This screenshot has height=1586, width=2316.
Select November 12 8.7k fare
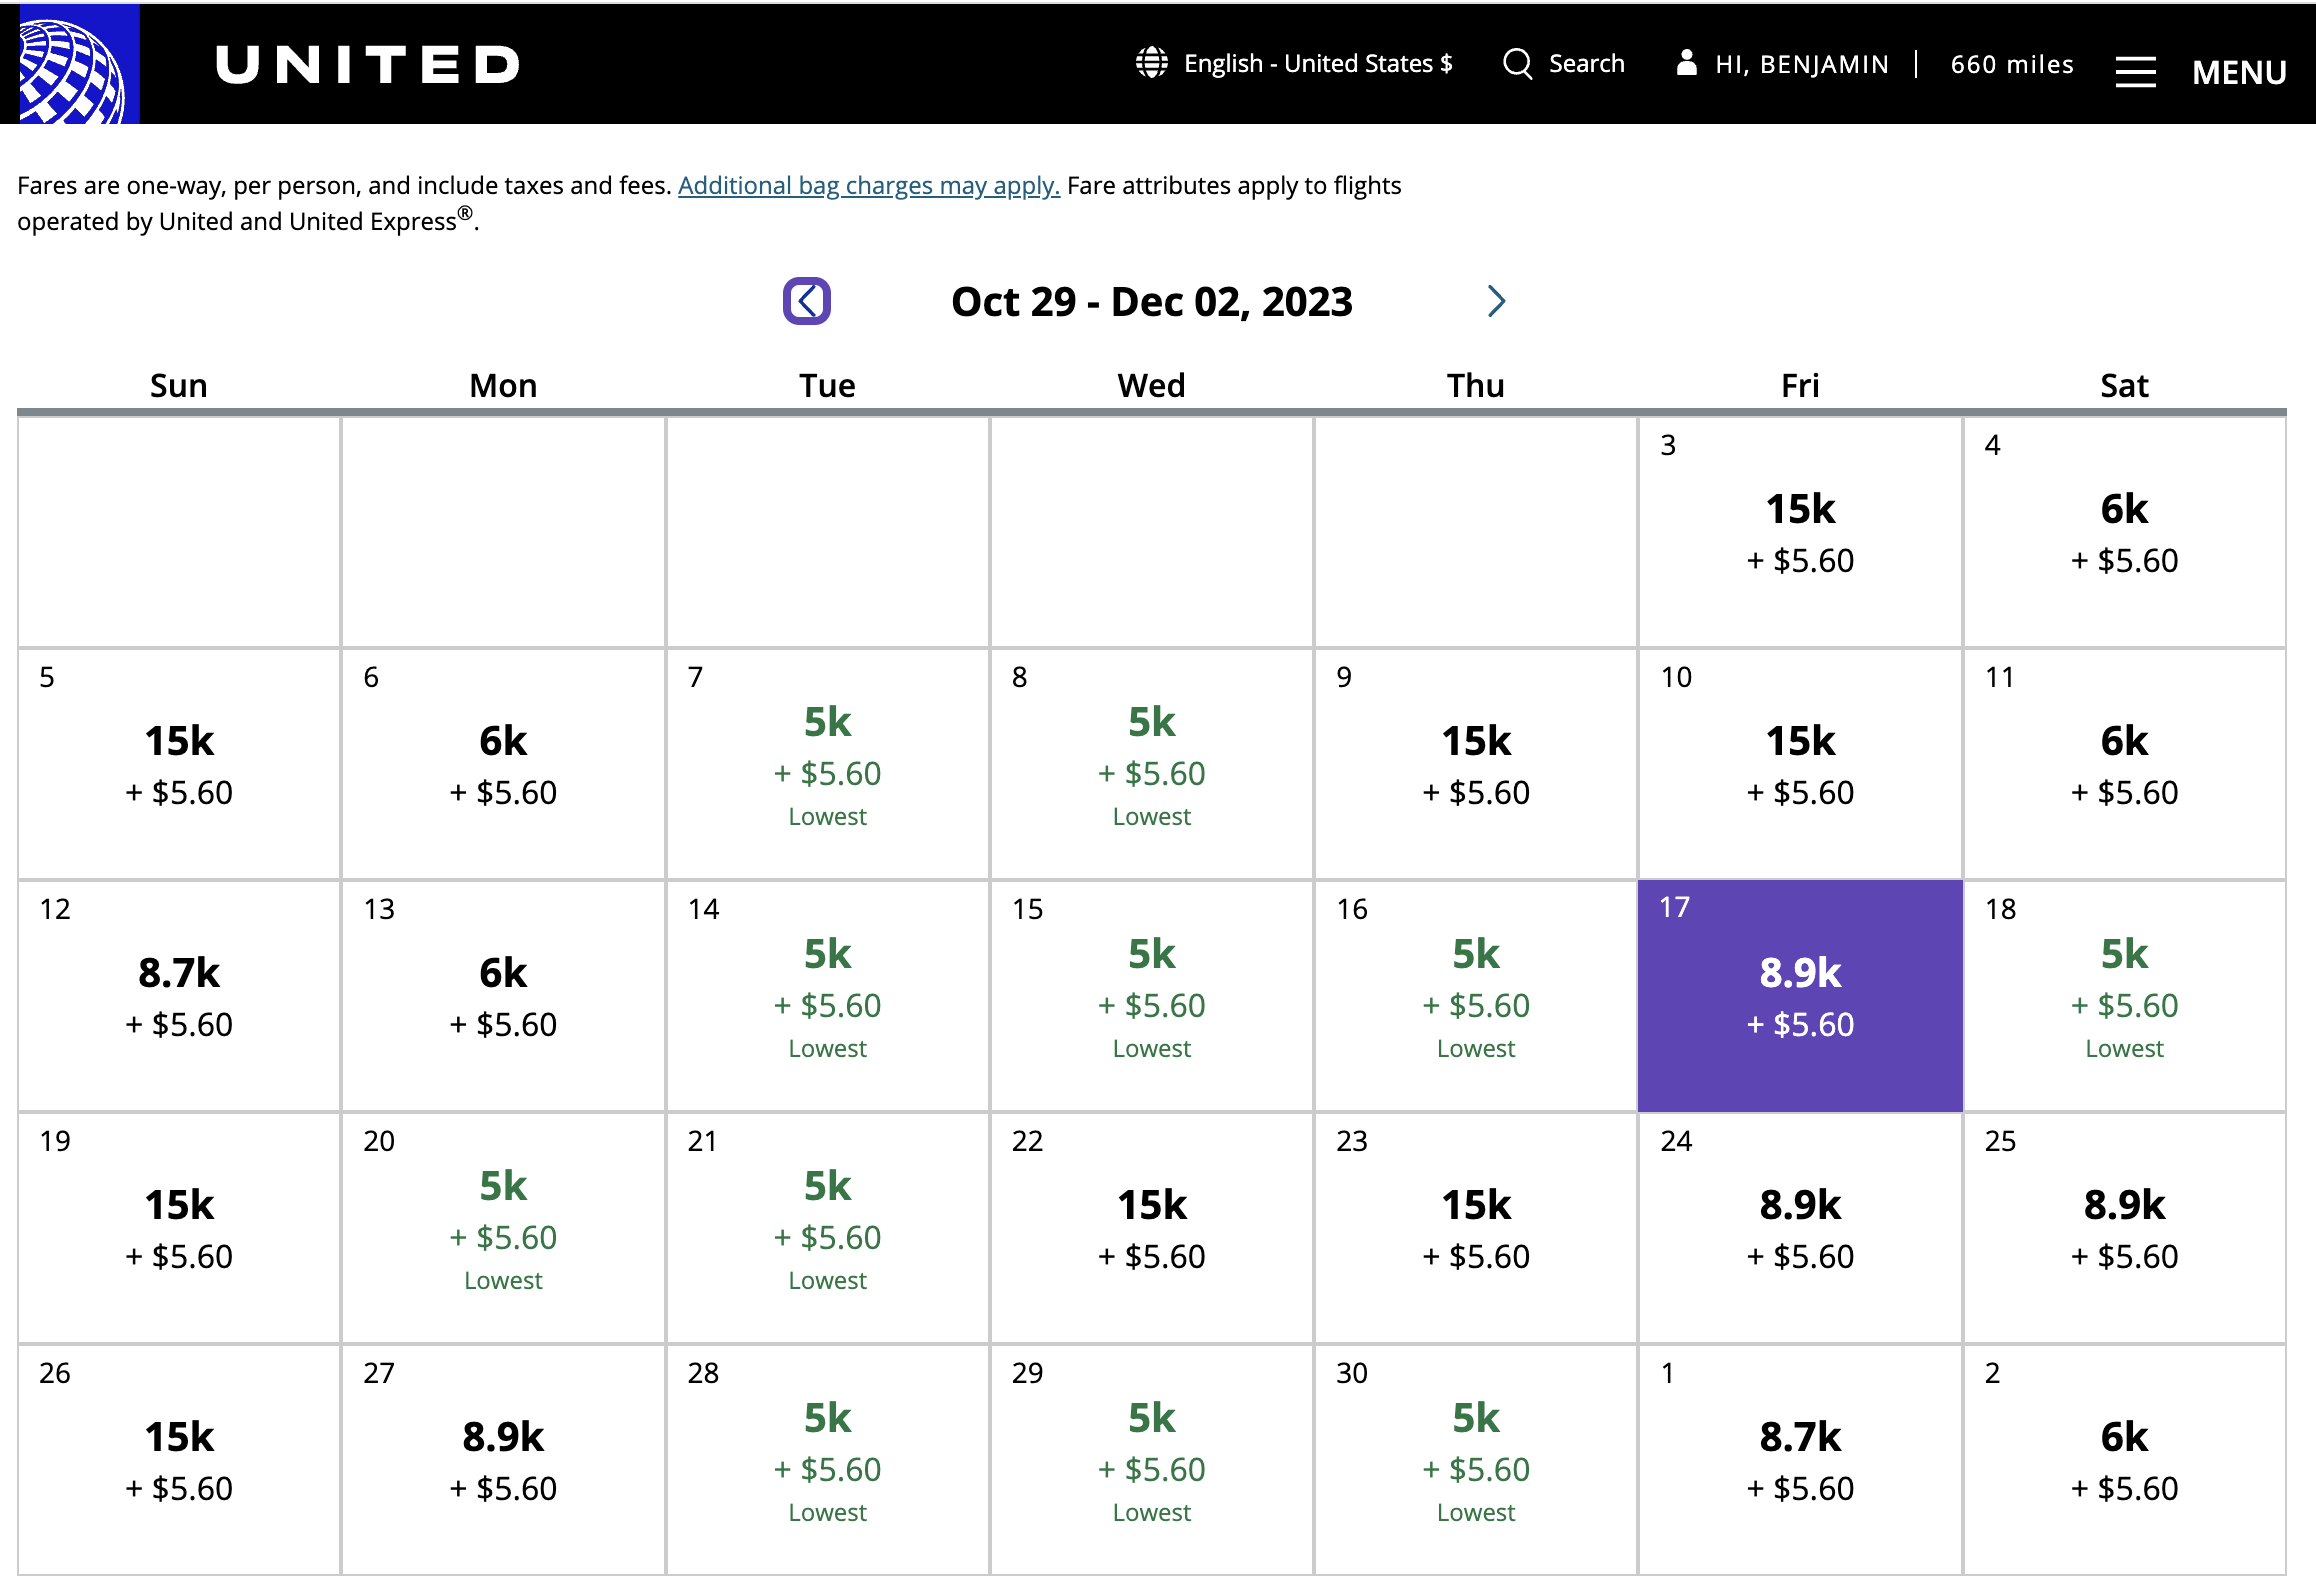pos(179,996)
